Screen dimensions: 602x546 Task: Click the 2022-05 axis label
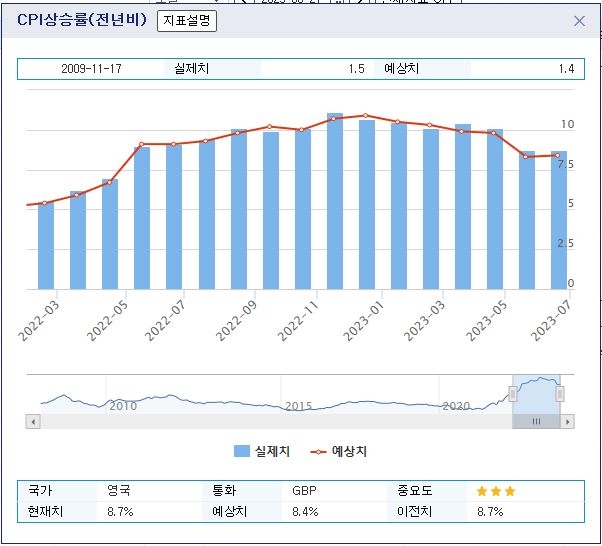click(x=108, y=321)
